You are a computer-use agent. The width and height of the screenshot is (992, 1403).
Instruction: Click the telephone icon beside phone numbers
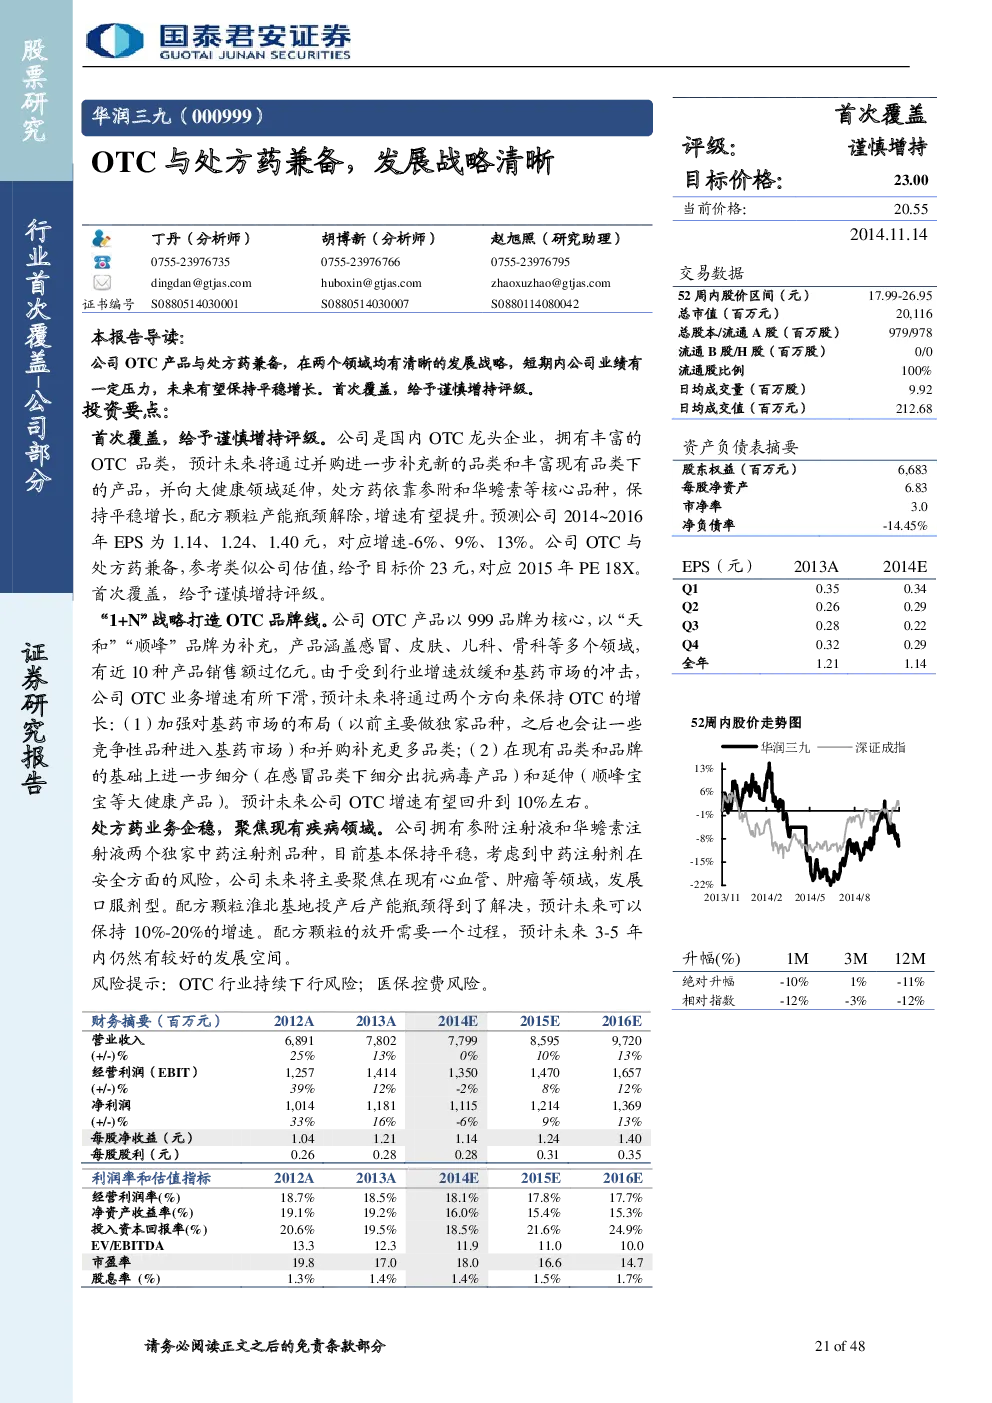[101, 262]
